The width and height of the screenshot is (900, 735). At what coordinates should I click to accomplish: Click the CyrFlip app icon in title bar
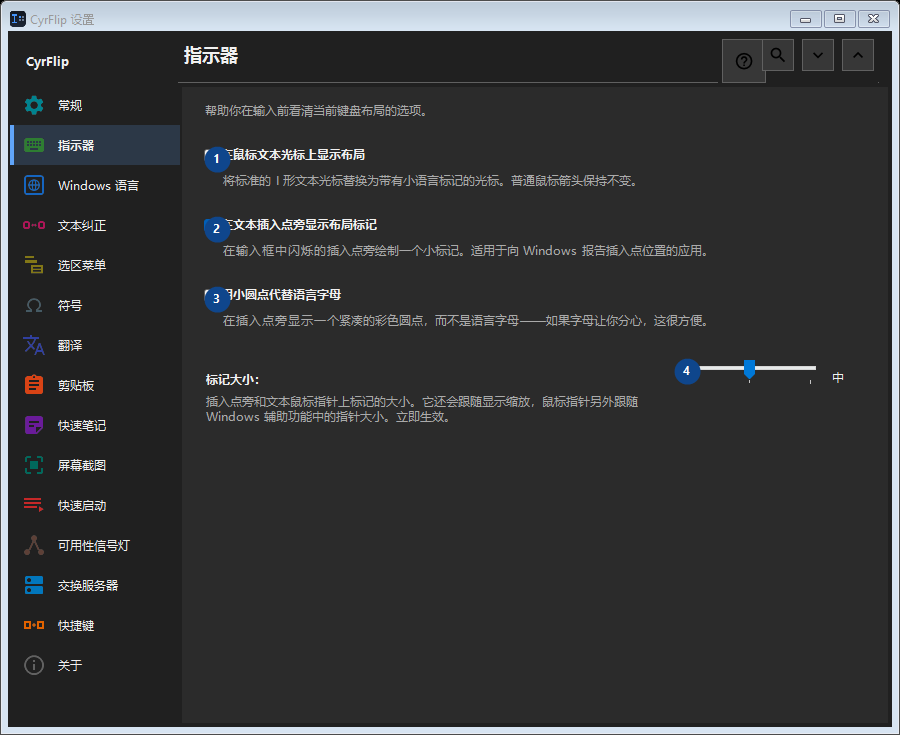click(18, 19)
